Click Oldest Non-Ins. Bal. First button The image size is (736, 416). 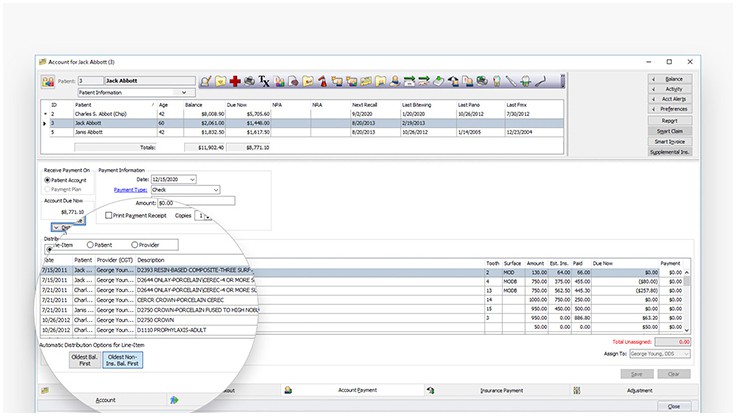tap(123, 360)
